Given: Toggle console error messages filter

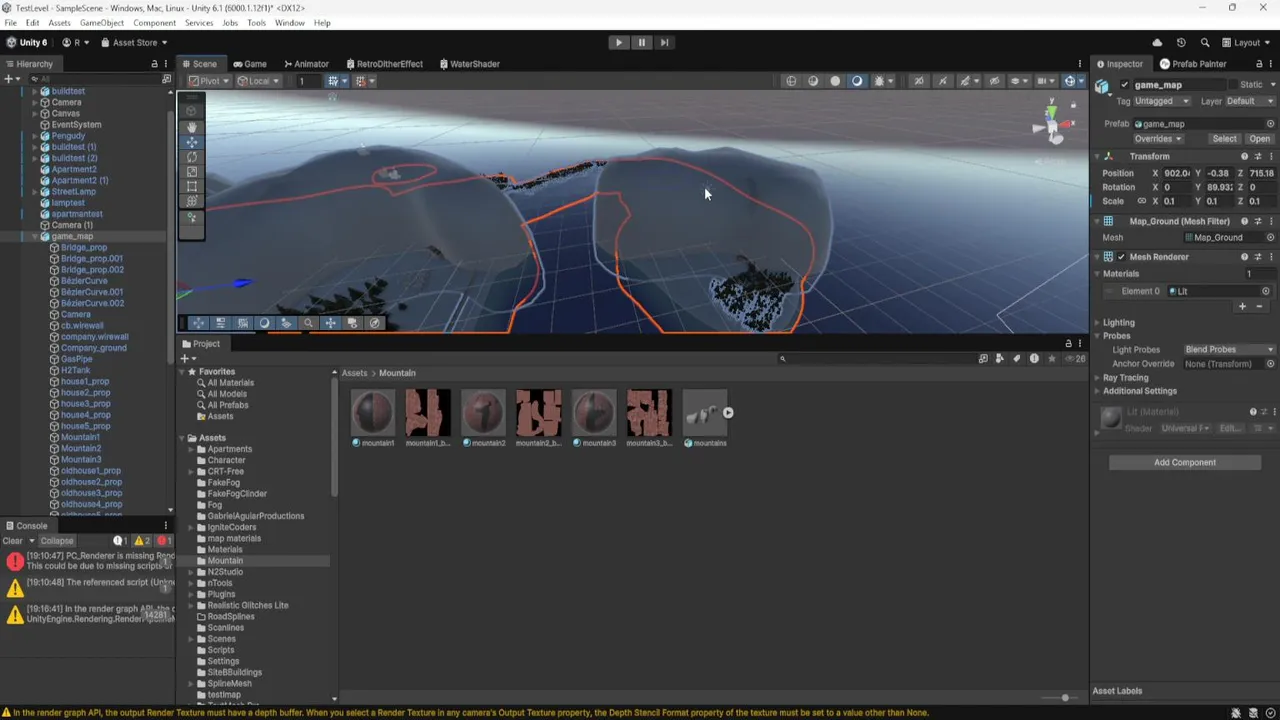Looking at the screenshot, I should click(x=163, y=541).
